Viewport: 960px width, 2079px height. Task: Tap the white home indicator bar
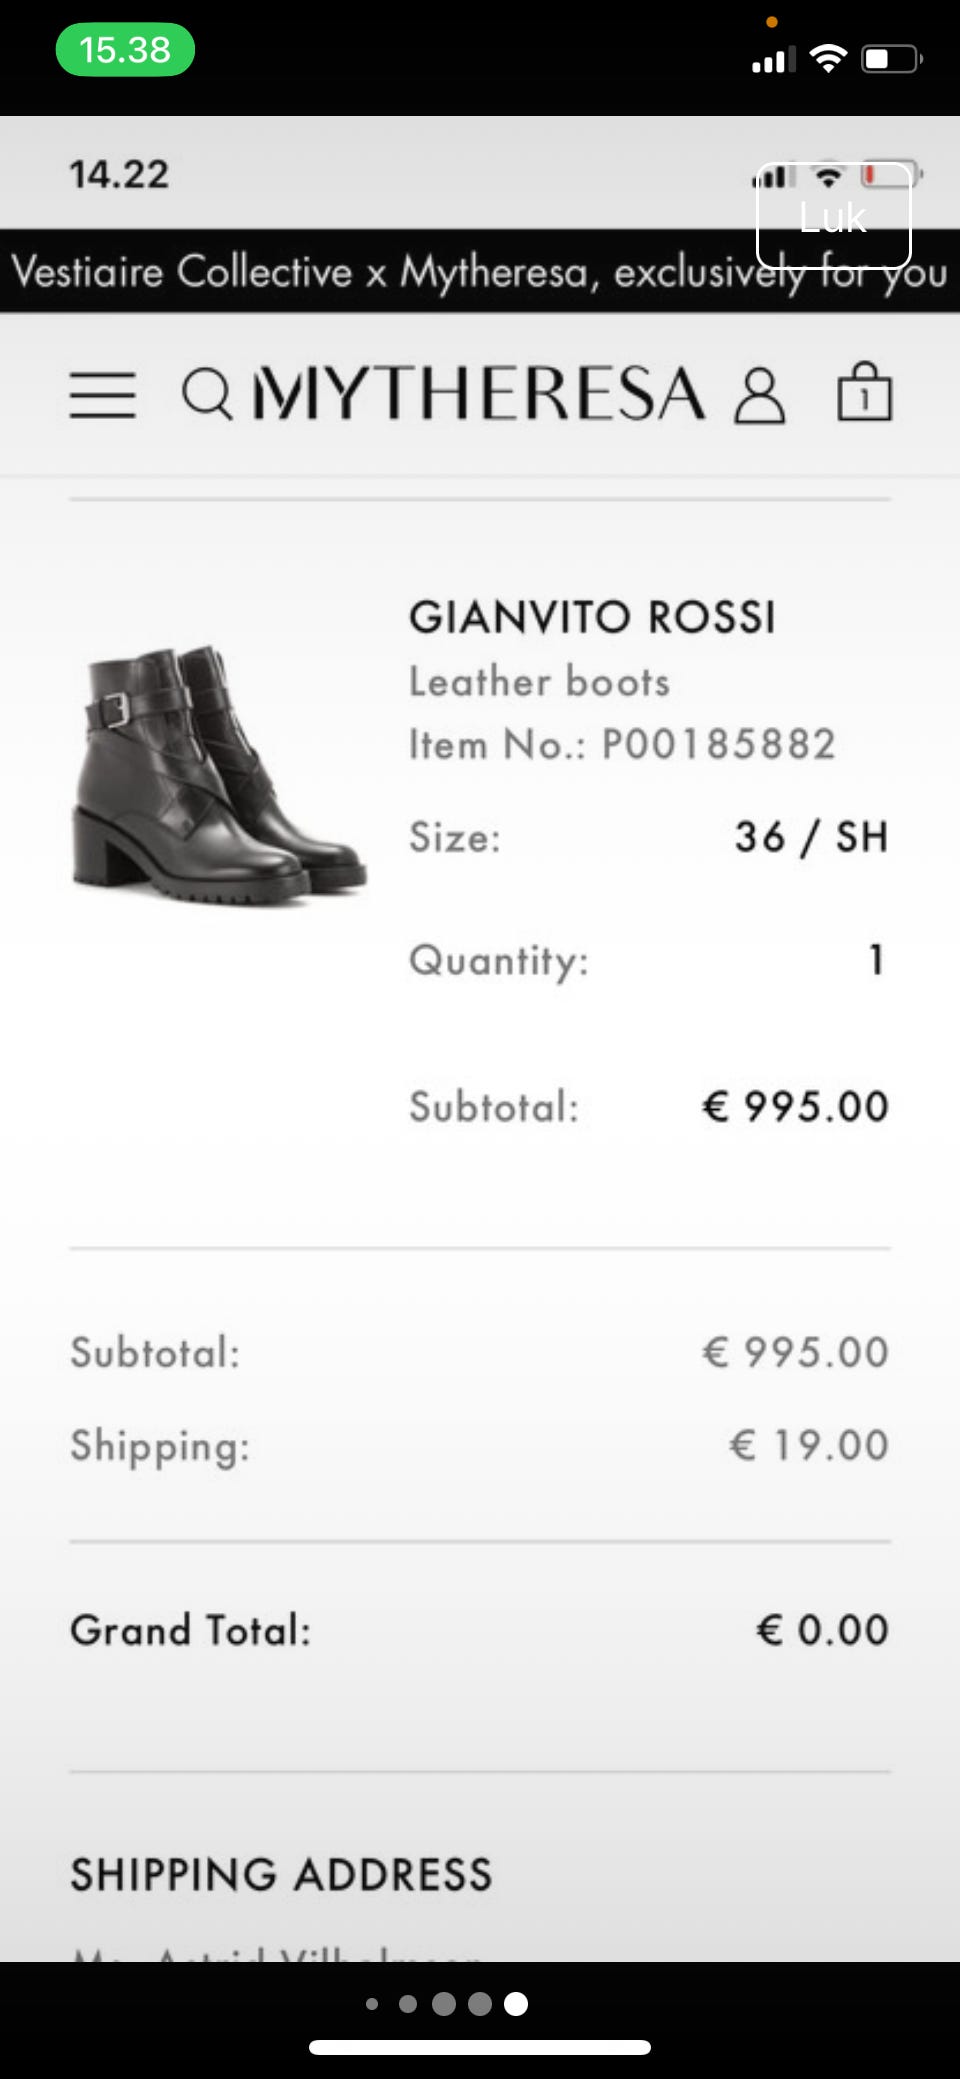pyautogui.click(x=480, y=2047)
